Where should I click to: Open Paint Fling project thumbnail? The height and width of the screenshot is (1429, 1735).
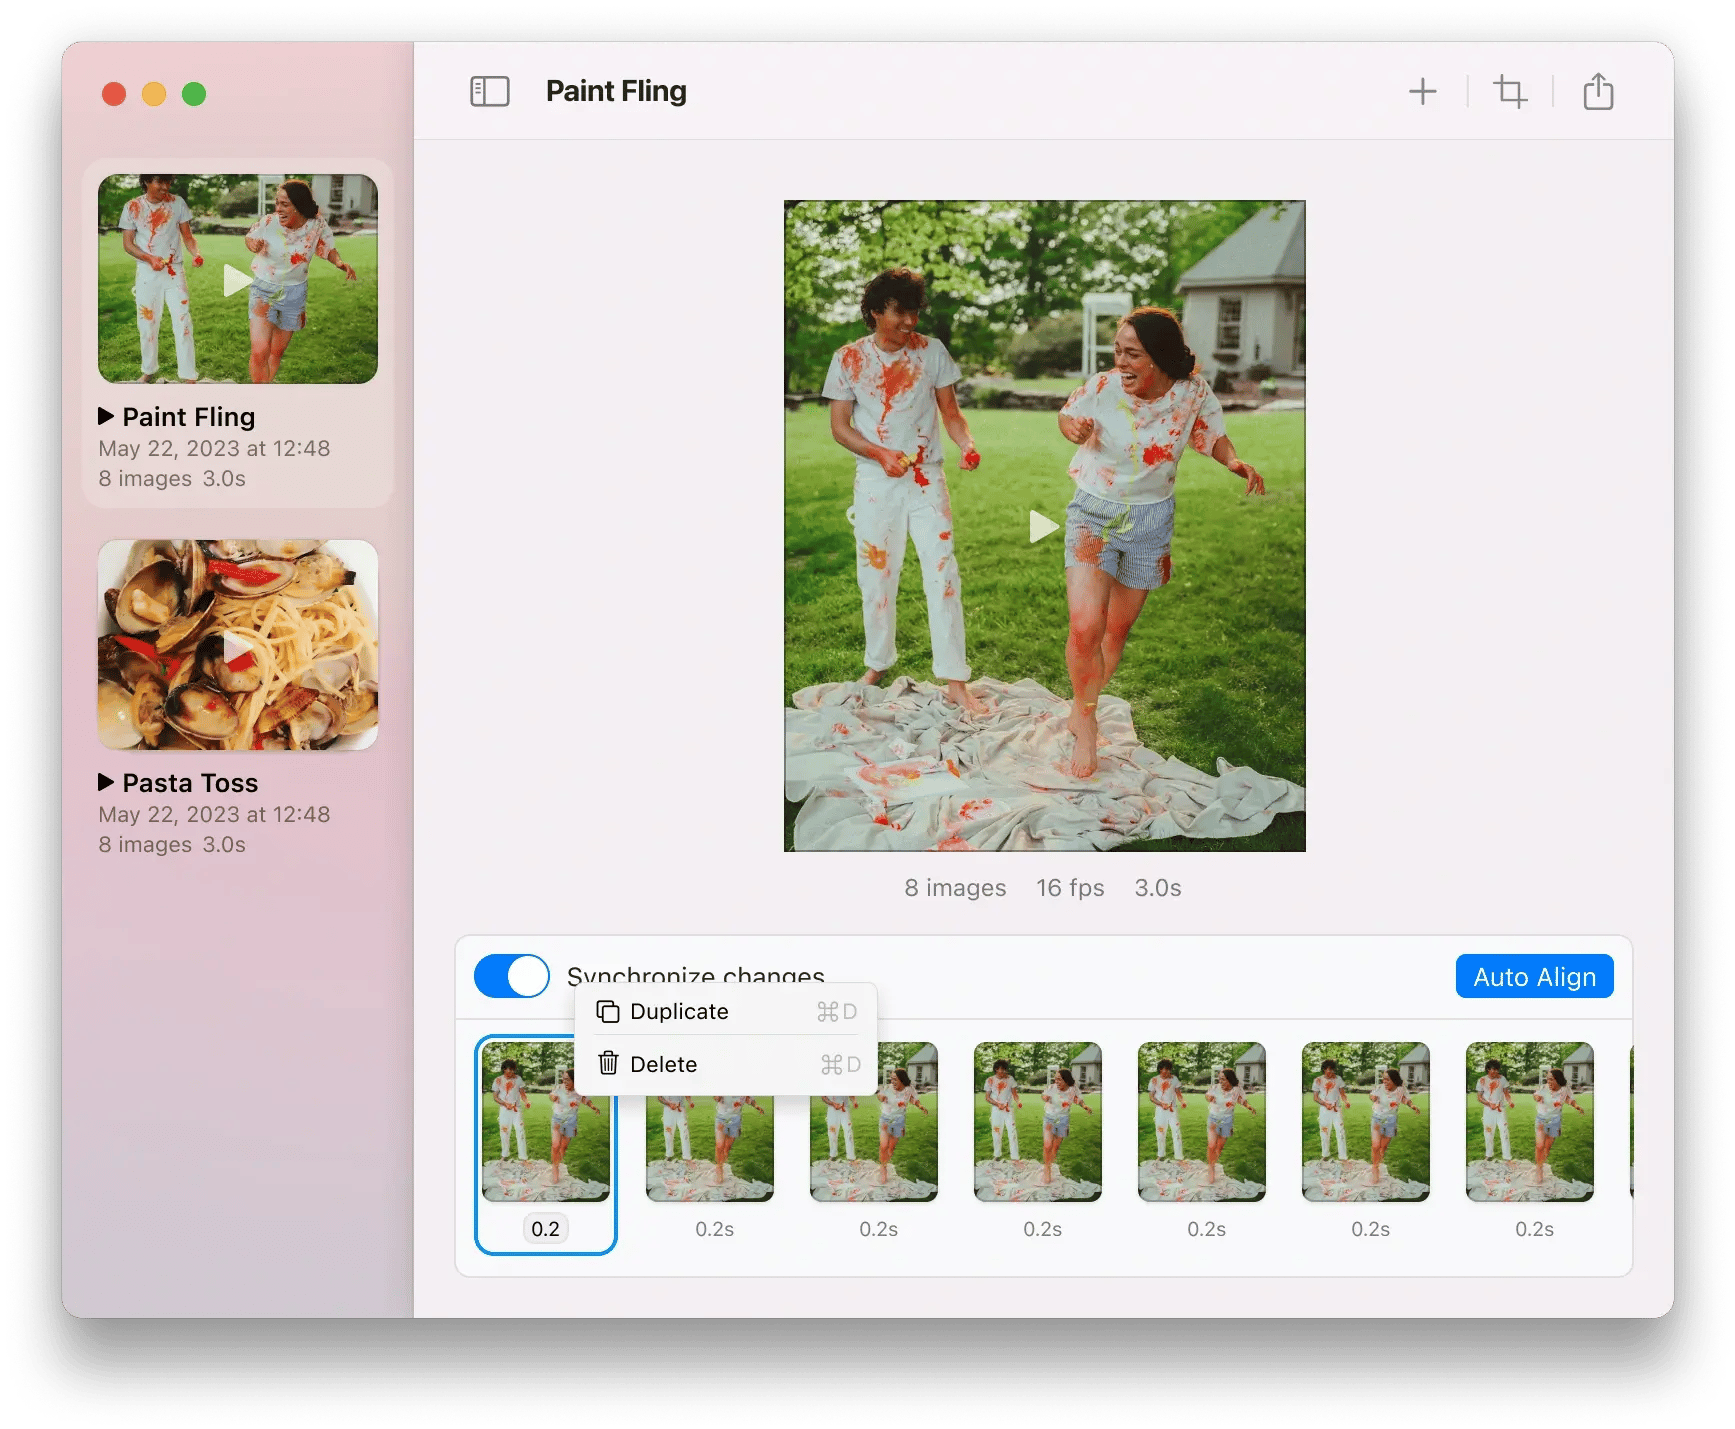(238, 279)
